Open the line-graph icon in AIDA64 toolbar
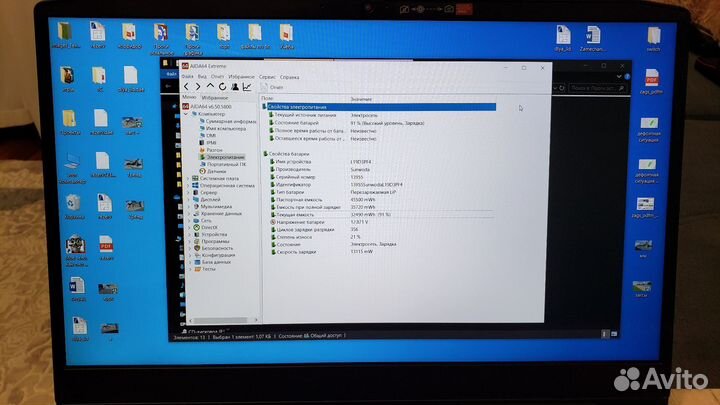This screenshot has width=720, height=405. (x=247, y=86)
